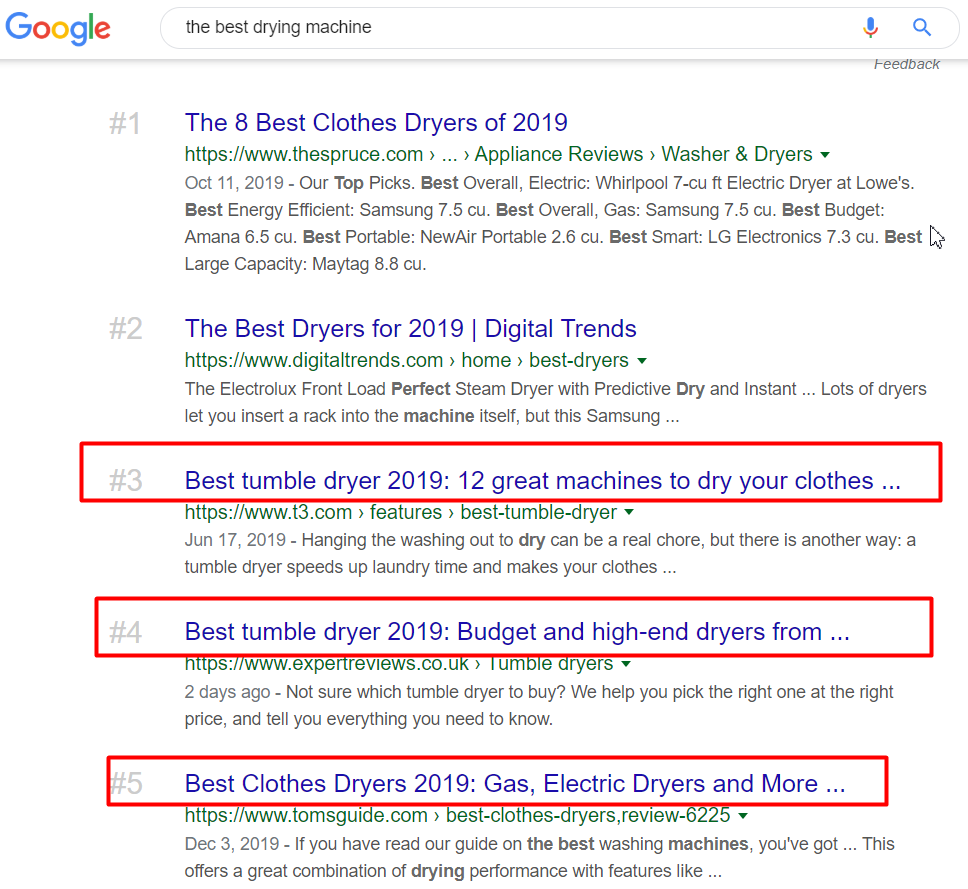Screen dimensions: 968x889
Task: Click the 'The Electrolux Front Load' snippet text
Action: (x=285, y=389)
